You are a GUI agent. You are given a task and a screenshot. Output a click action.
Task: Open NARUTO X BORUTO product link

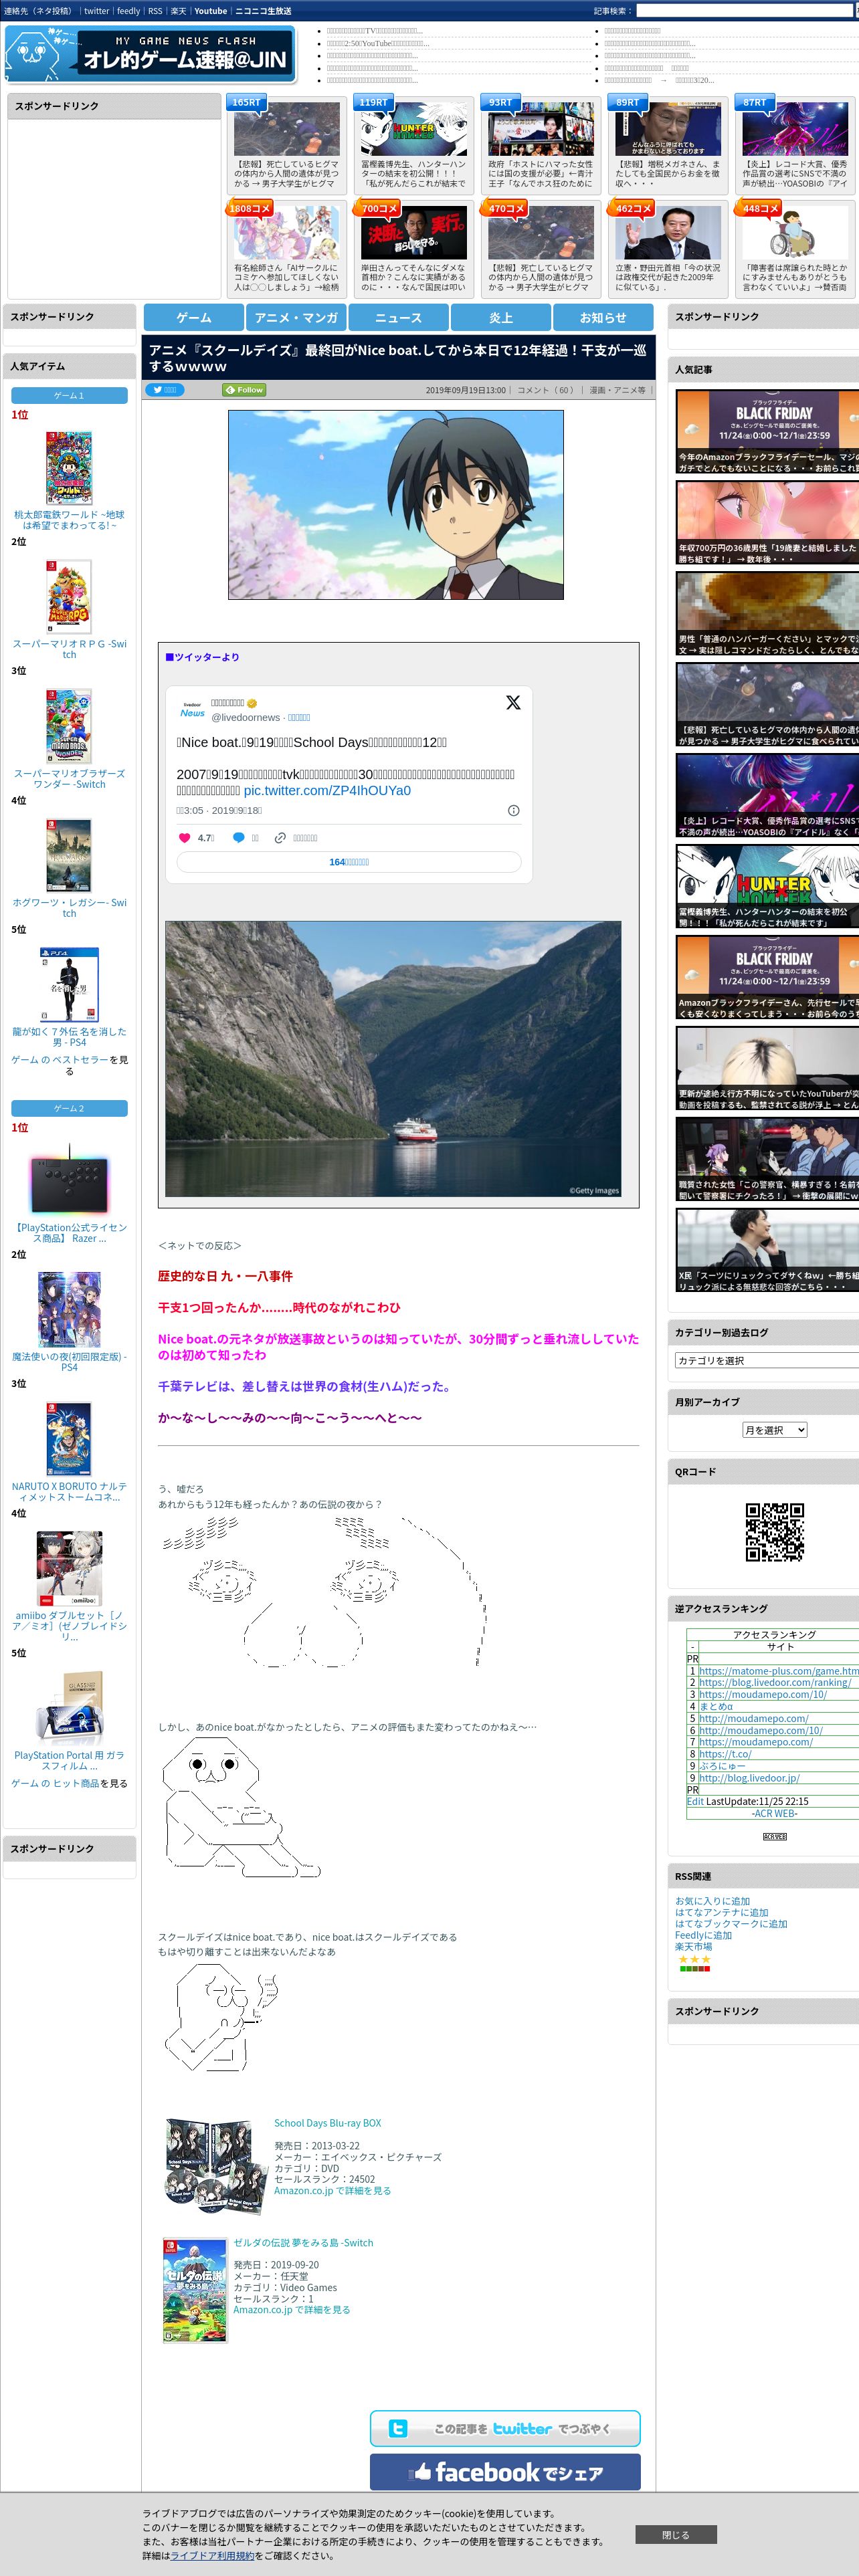click(69, 1491)
